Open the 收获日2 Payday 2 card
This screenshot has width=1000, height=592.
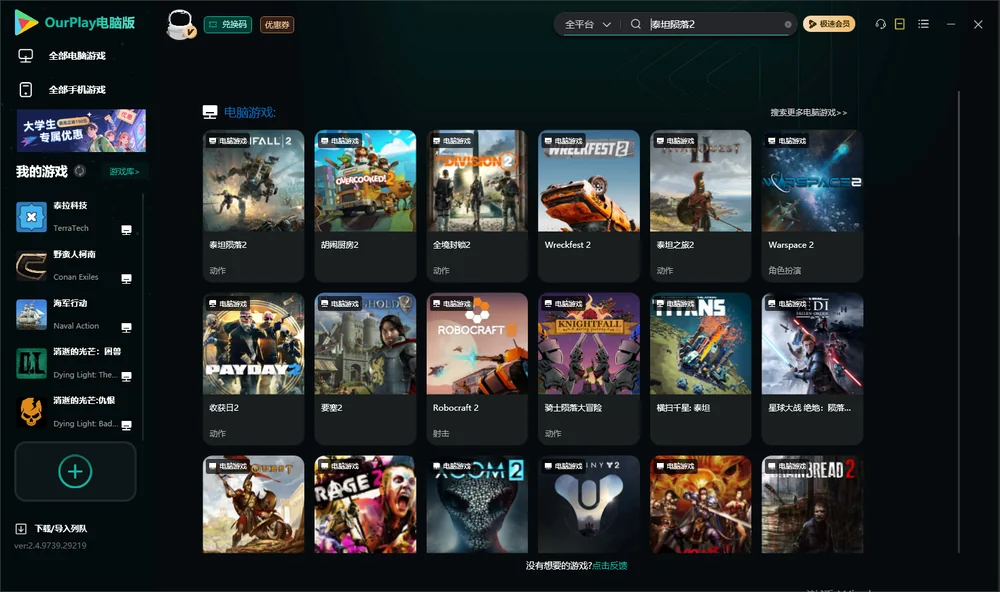click(253, 368)
